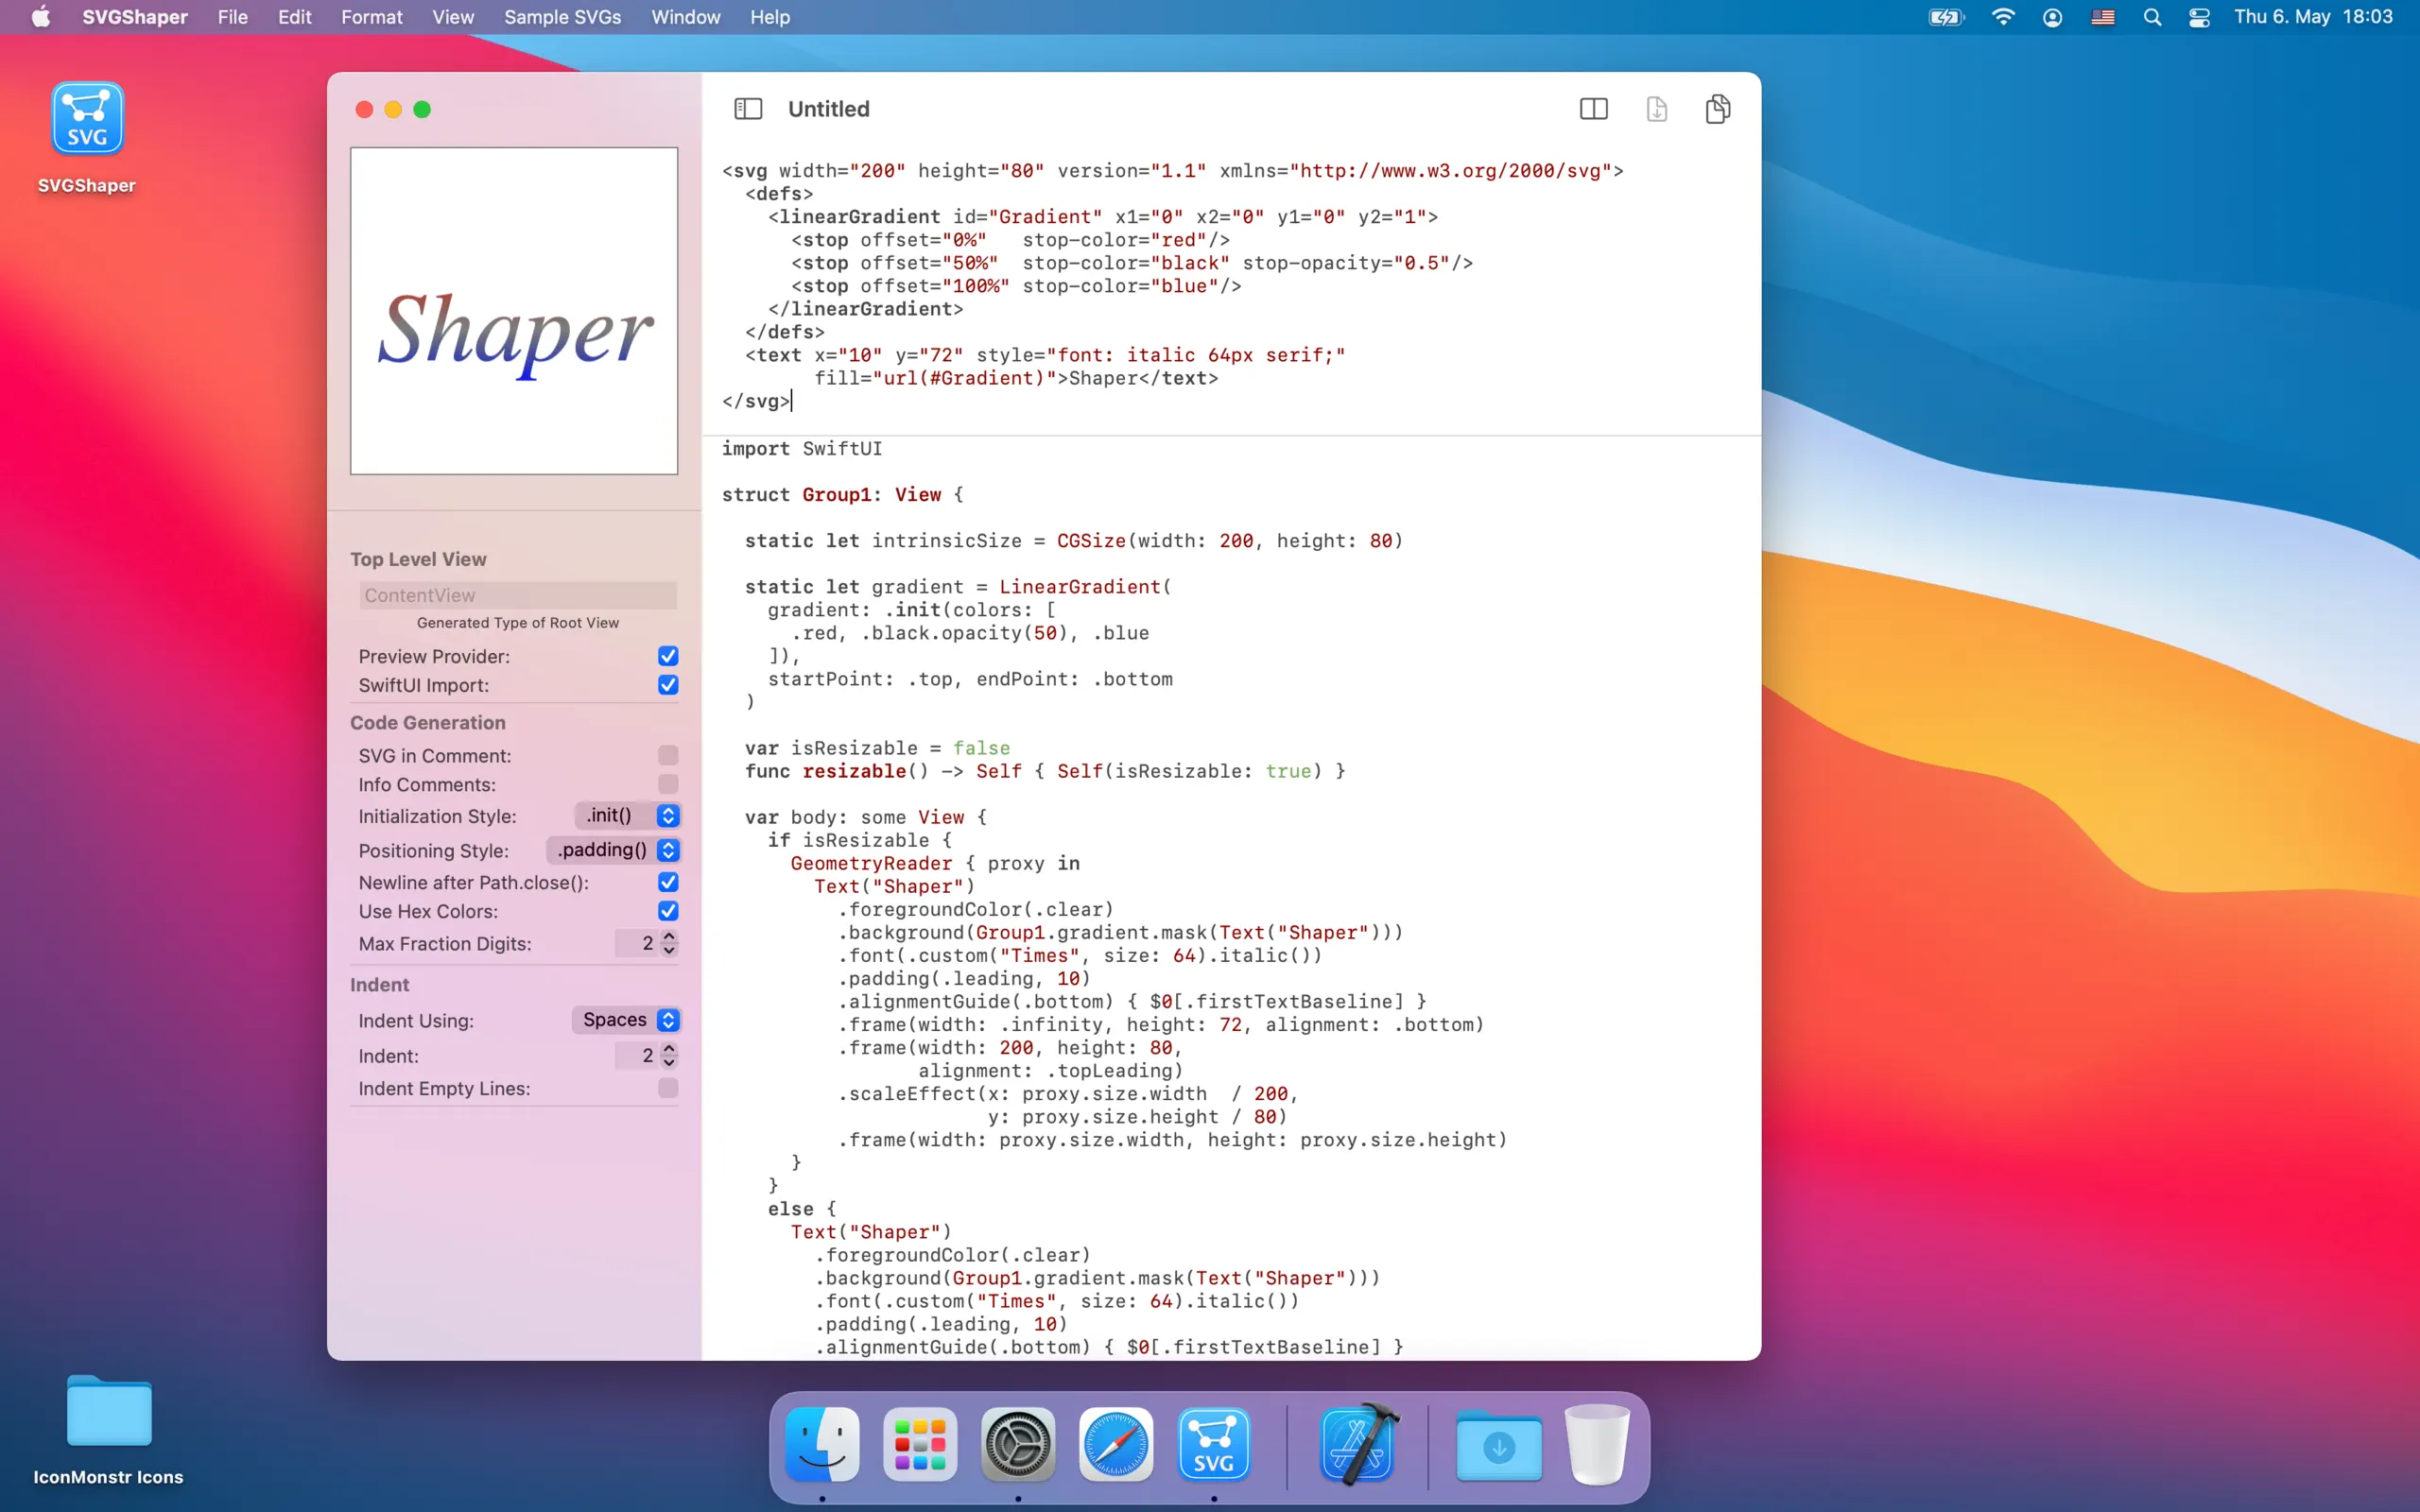Click Safari icon in Dock
The image size is (2420, 1512).
click(1116, 1445)
